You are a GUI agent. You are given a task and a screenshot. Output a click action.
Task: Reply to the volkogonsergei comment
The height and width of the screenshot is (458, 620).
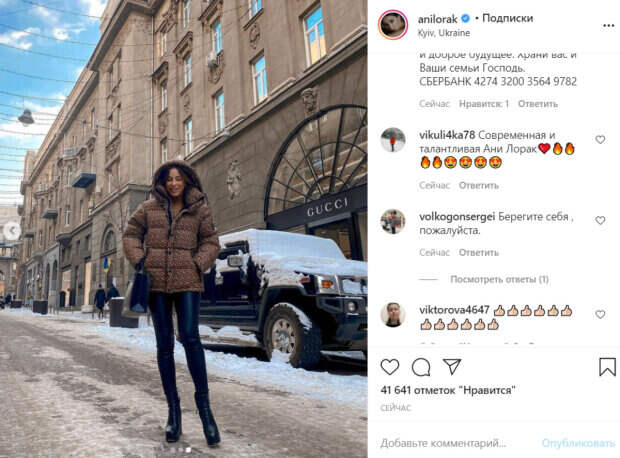click(478, 252)
